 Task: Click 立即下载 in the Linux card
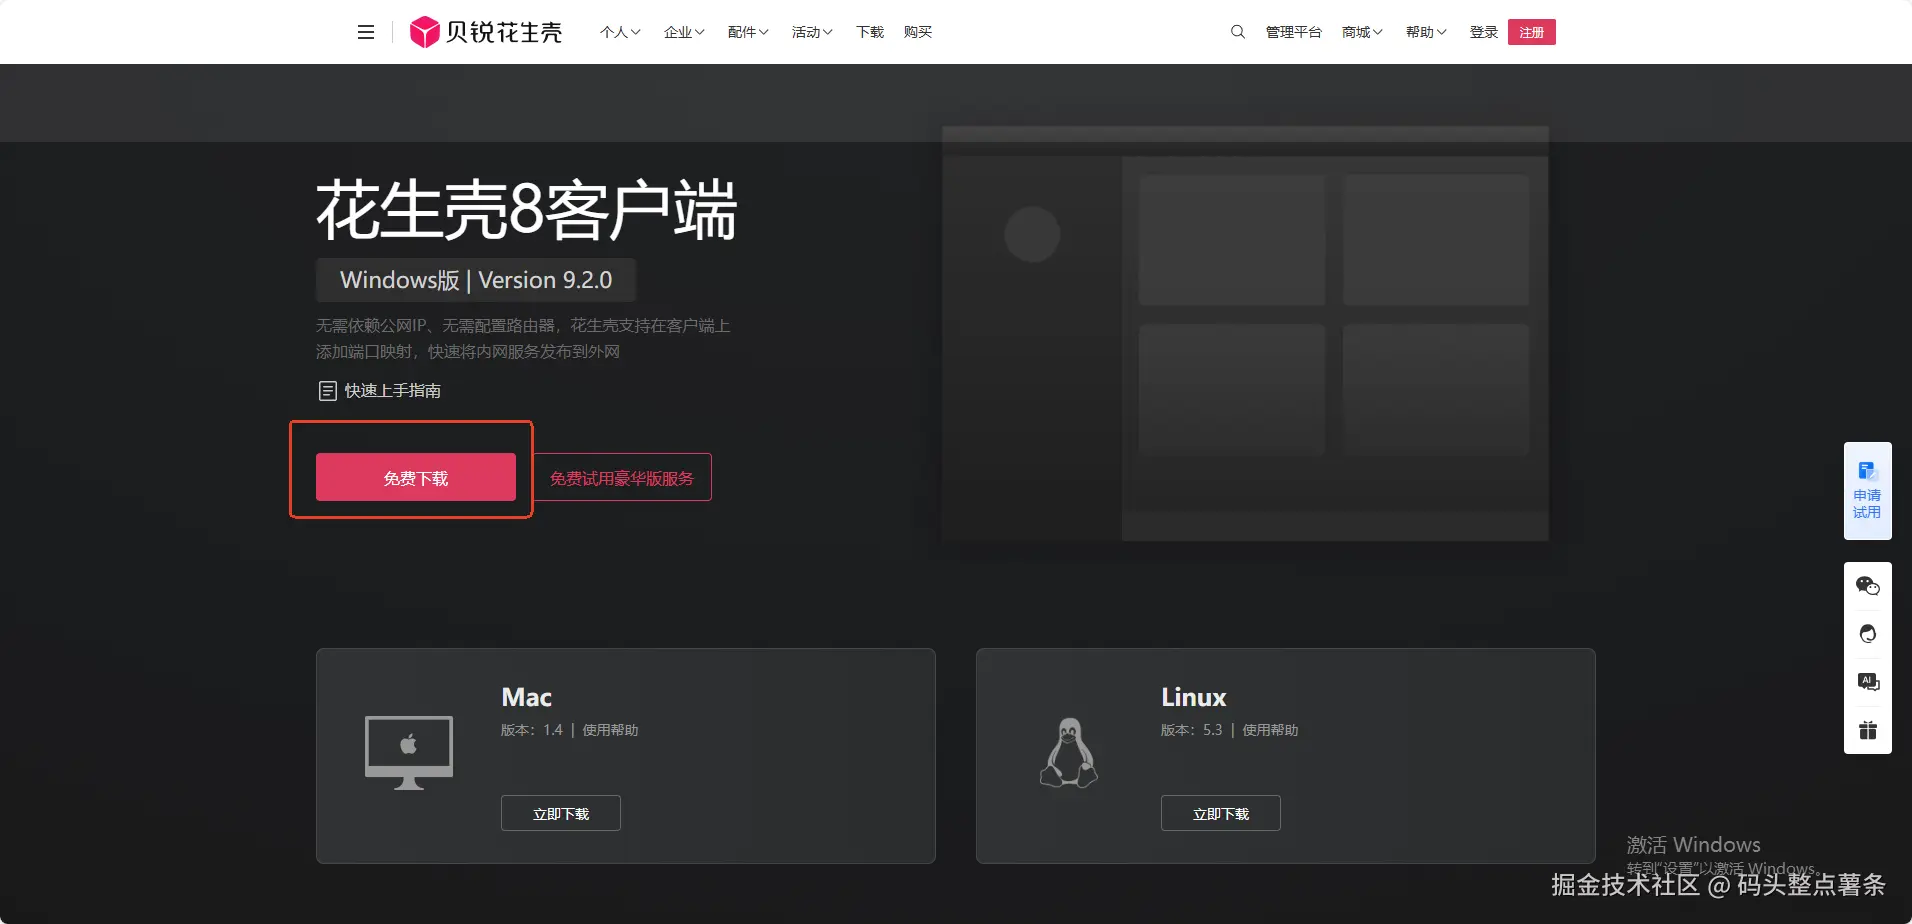[x=1221, y=813]
